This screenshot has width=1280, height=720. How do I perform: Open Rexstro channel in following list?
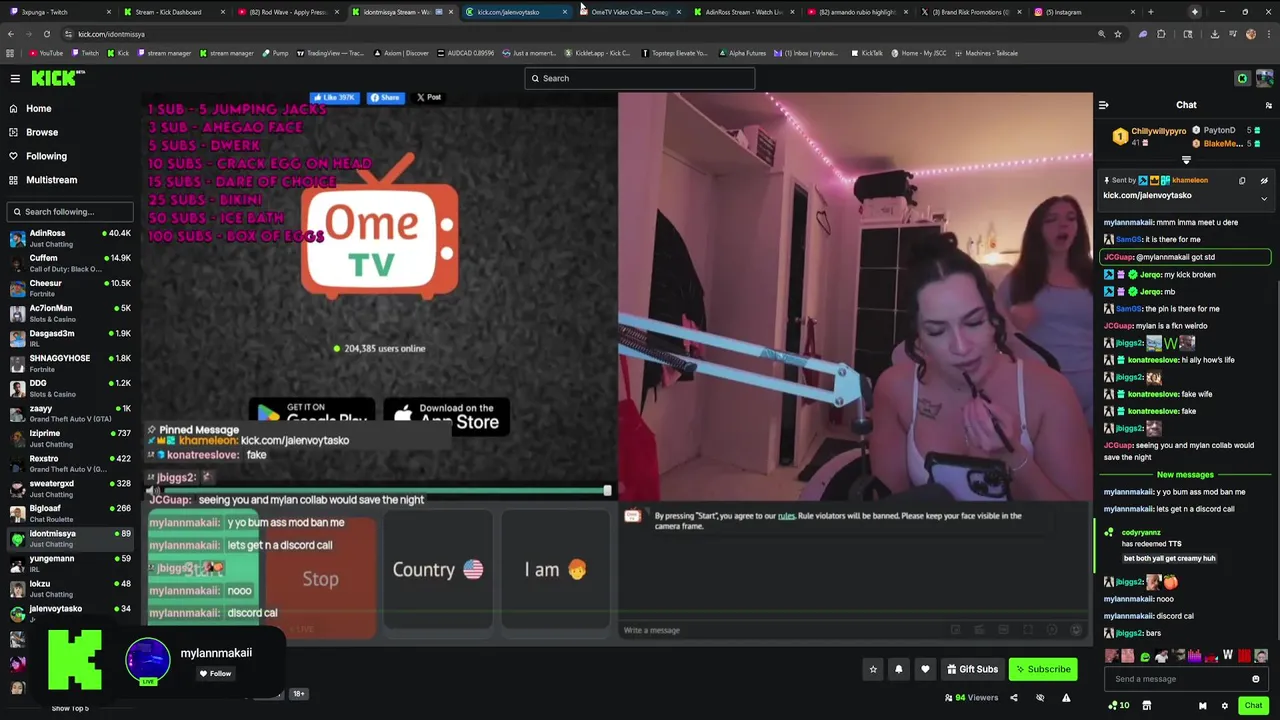coord(68,463)
